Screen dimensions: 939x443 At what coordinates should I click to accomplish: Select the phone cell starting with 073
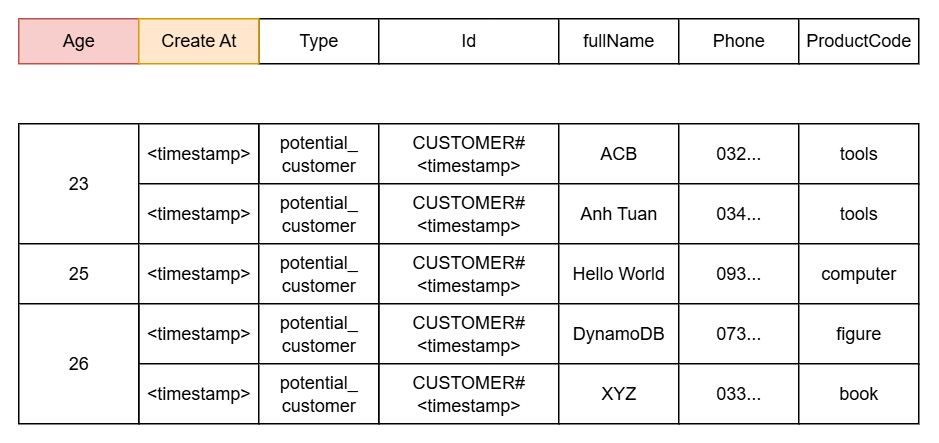738,334
